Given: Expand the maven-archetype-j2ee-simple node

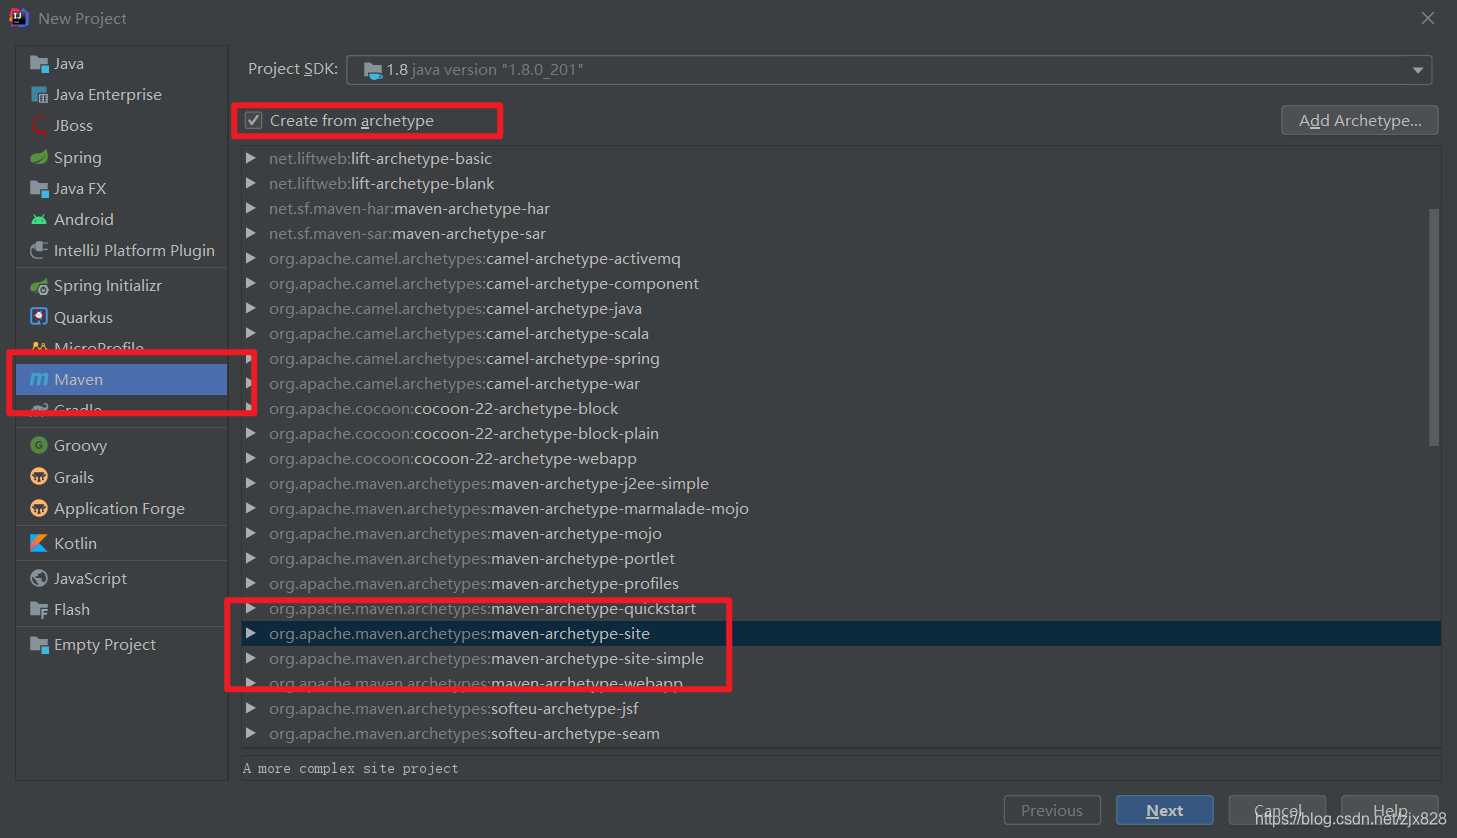Looking at the screenshot, I should (251, 483).
